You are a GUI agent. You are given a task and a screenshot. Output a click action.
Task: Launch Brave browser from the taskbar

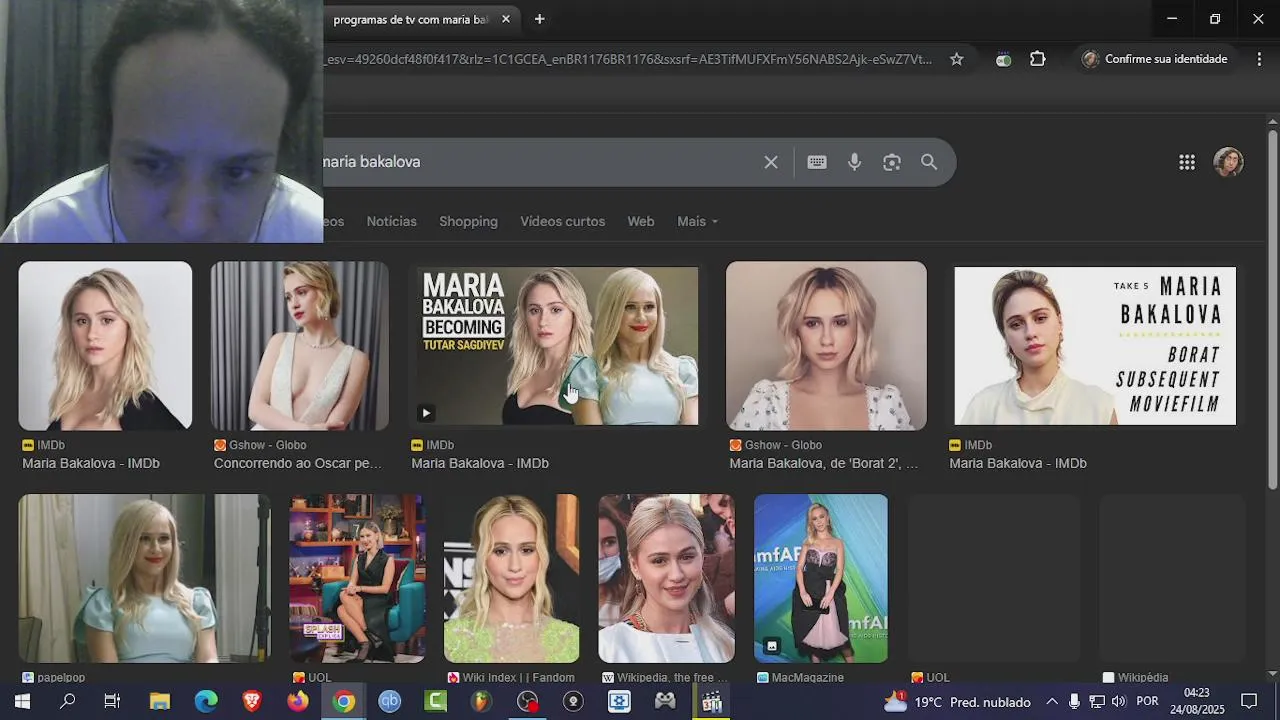click(x=252, y=701)
